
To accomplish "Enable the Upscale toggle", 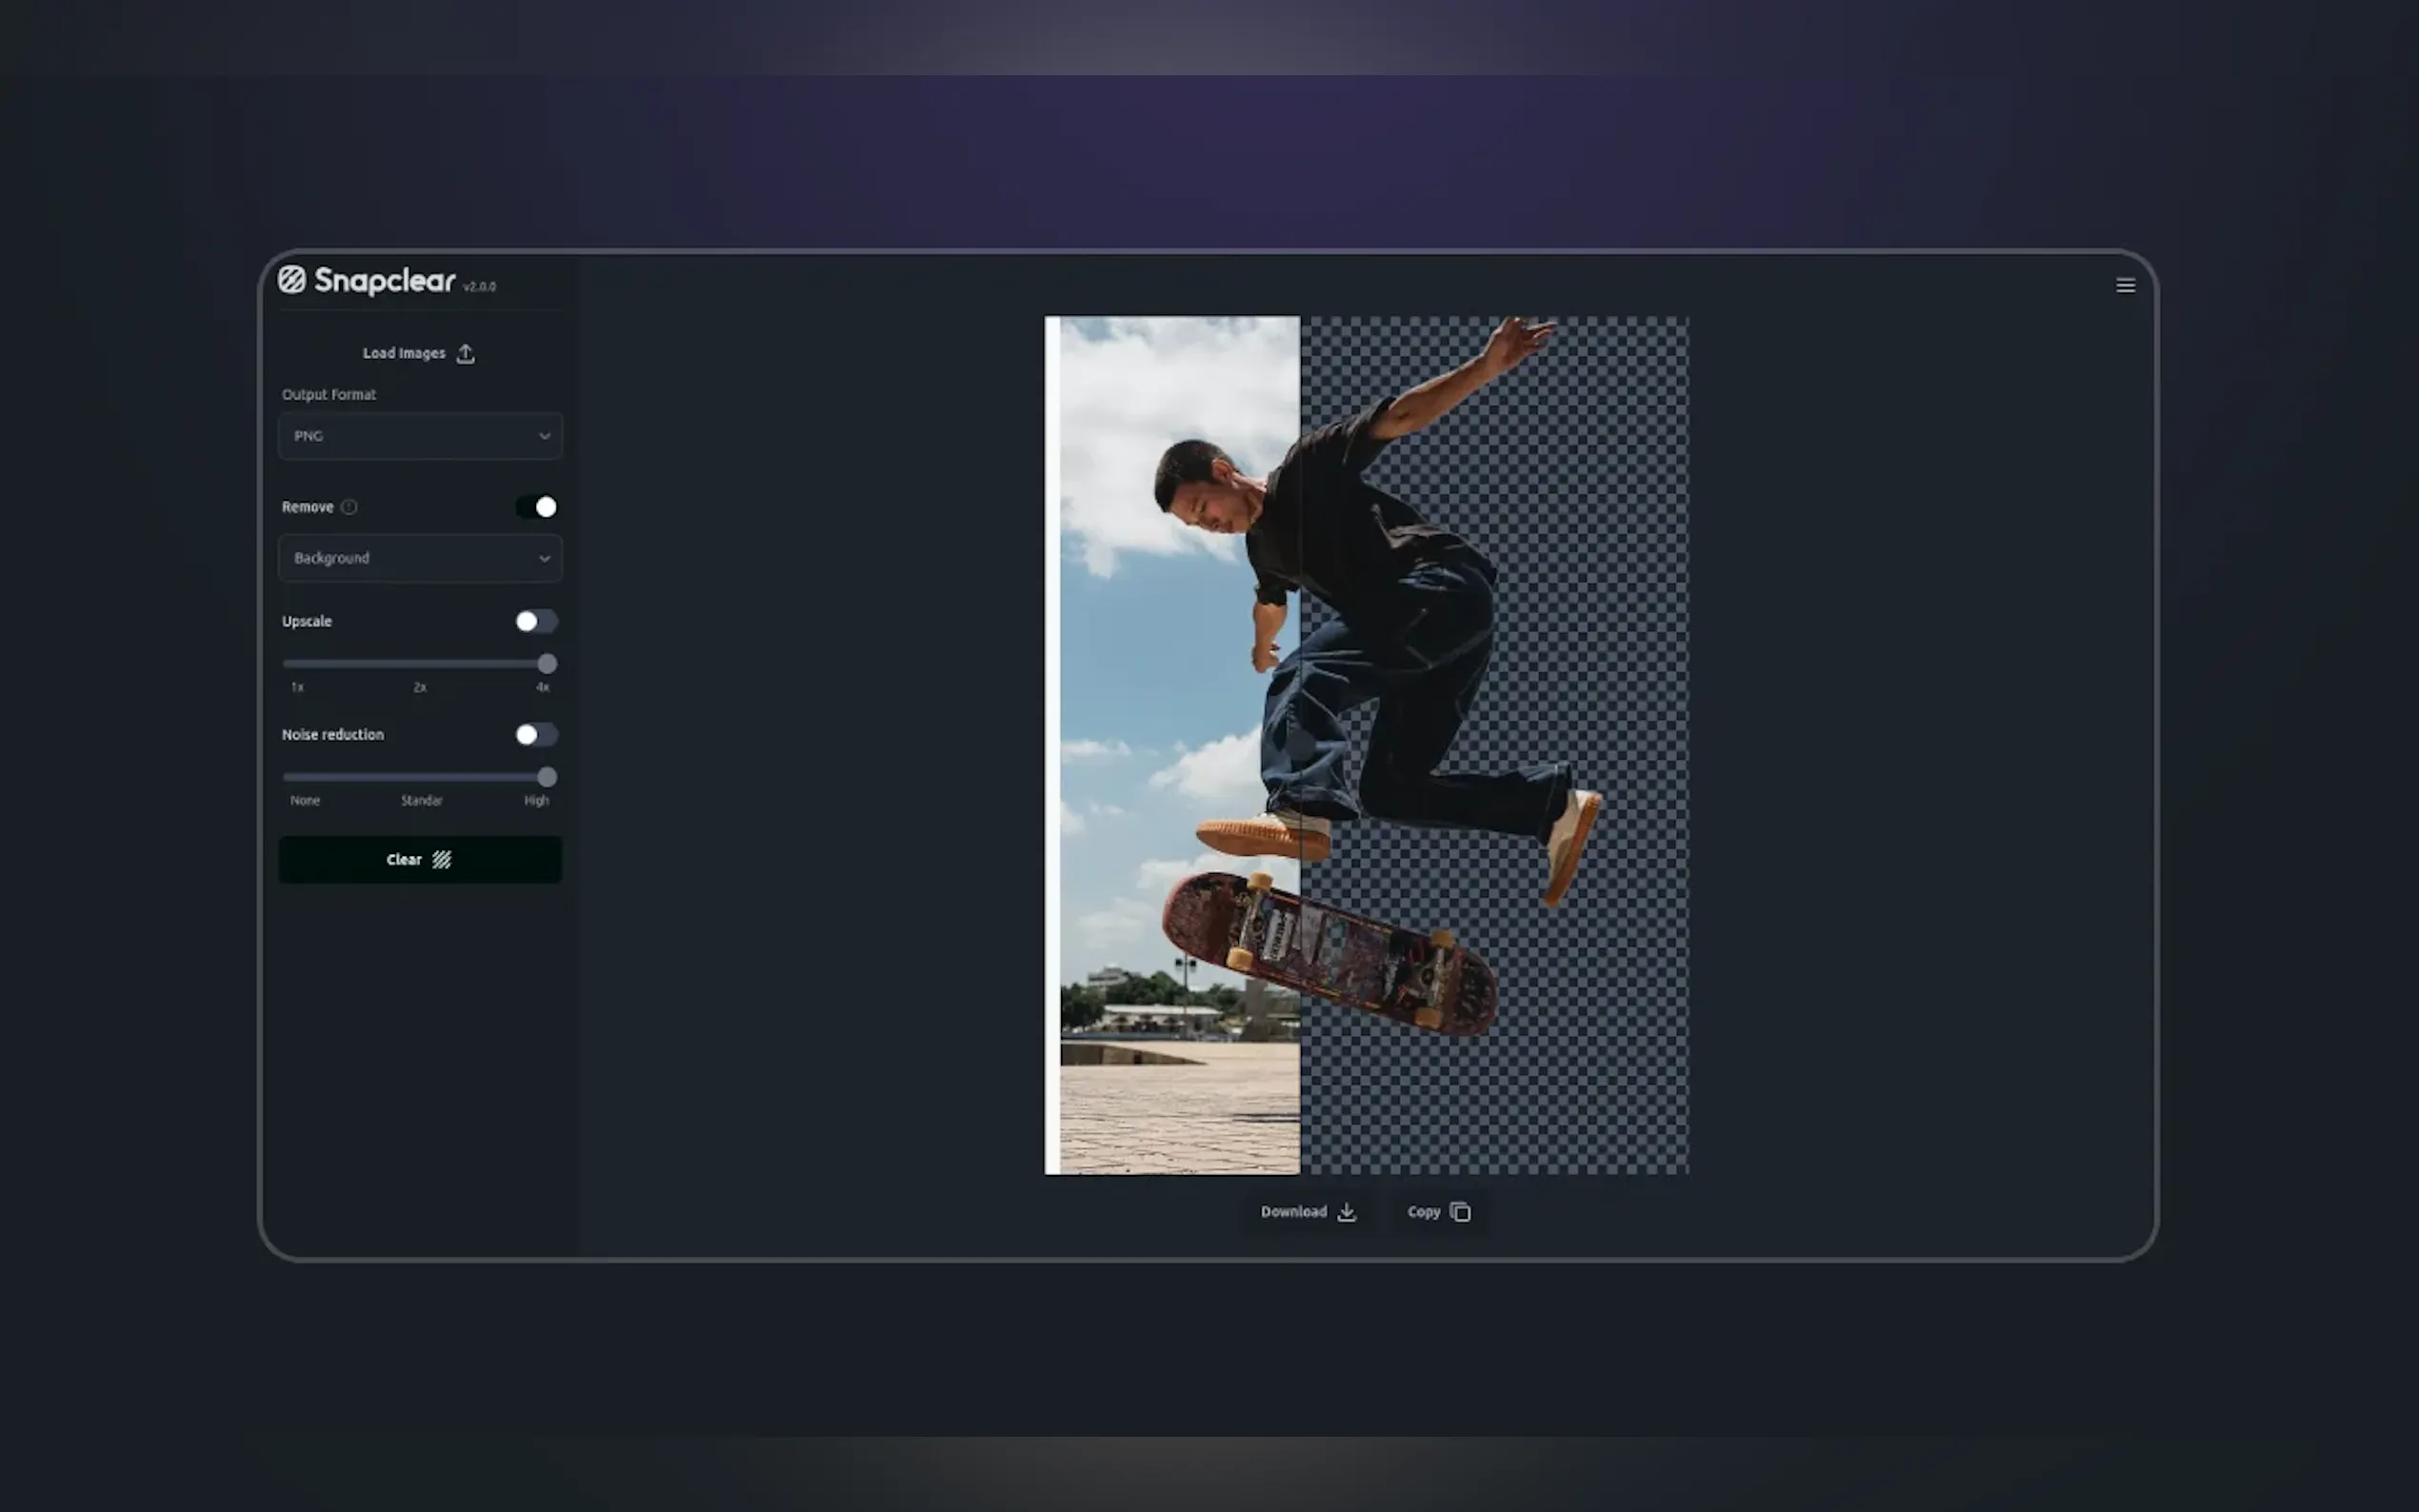I will (x=536, y=621).
